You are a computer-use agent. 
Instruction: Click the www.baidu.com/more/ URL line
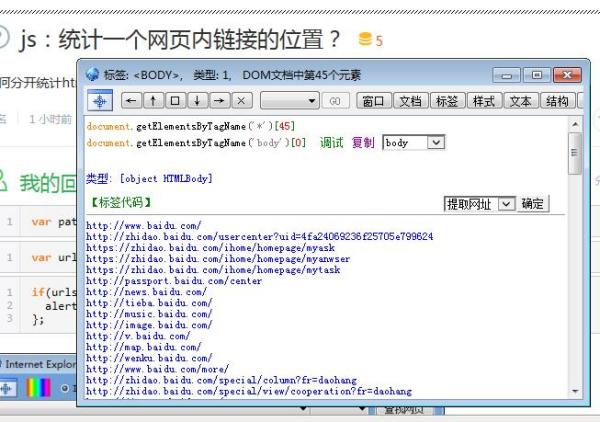pos(157,370)
